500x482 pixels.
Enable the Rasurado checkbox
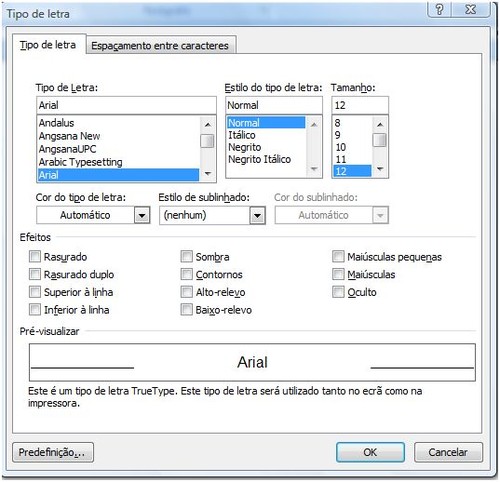coord(35,257)
